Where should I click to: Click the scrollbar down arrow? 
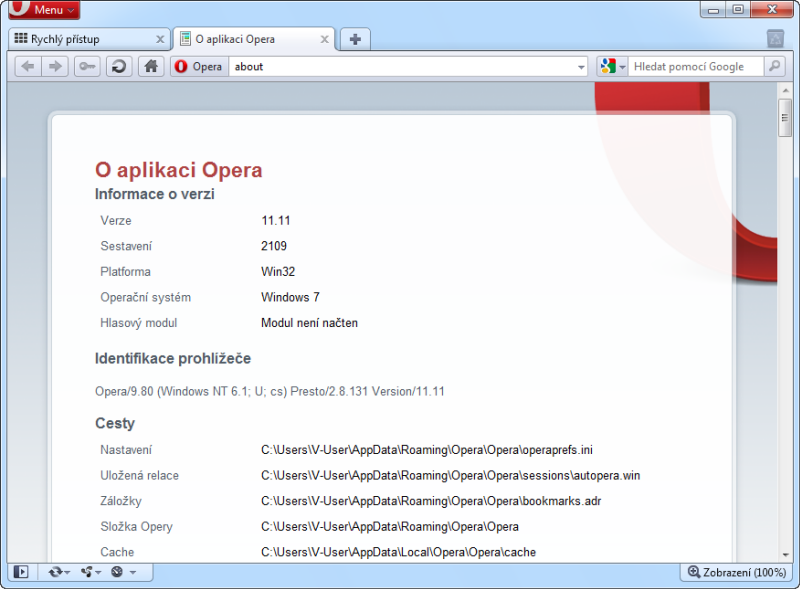[x=785, y=555]
